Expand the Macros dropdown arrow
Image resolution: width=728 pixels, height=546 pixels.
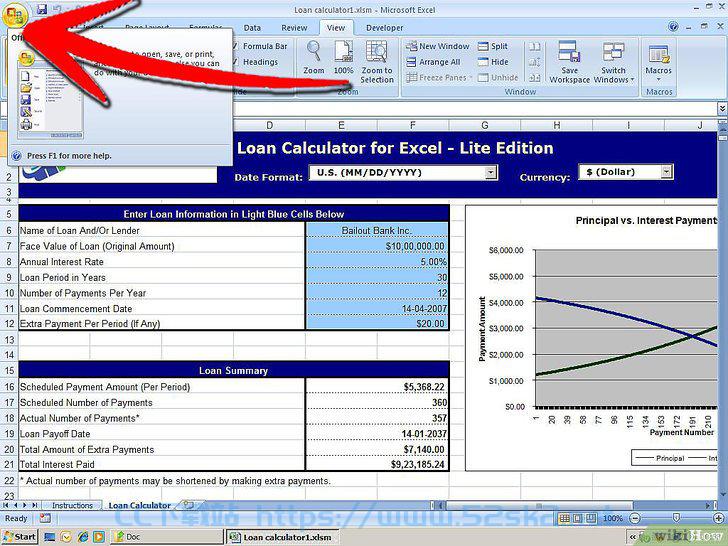tap(658, 79)
